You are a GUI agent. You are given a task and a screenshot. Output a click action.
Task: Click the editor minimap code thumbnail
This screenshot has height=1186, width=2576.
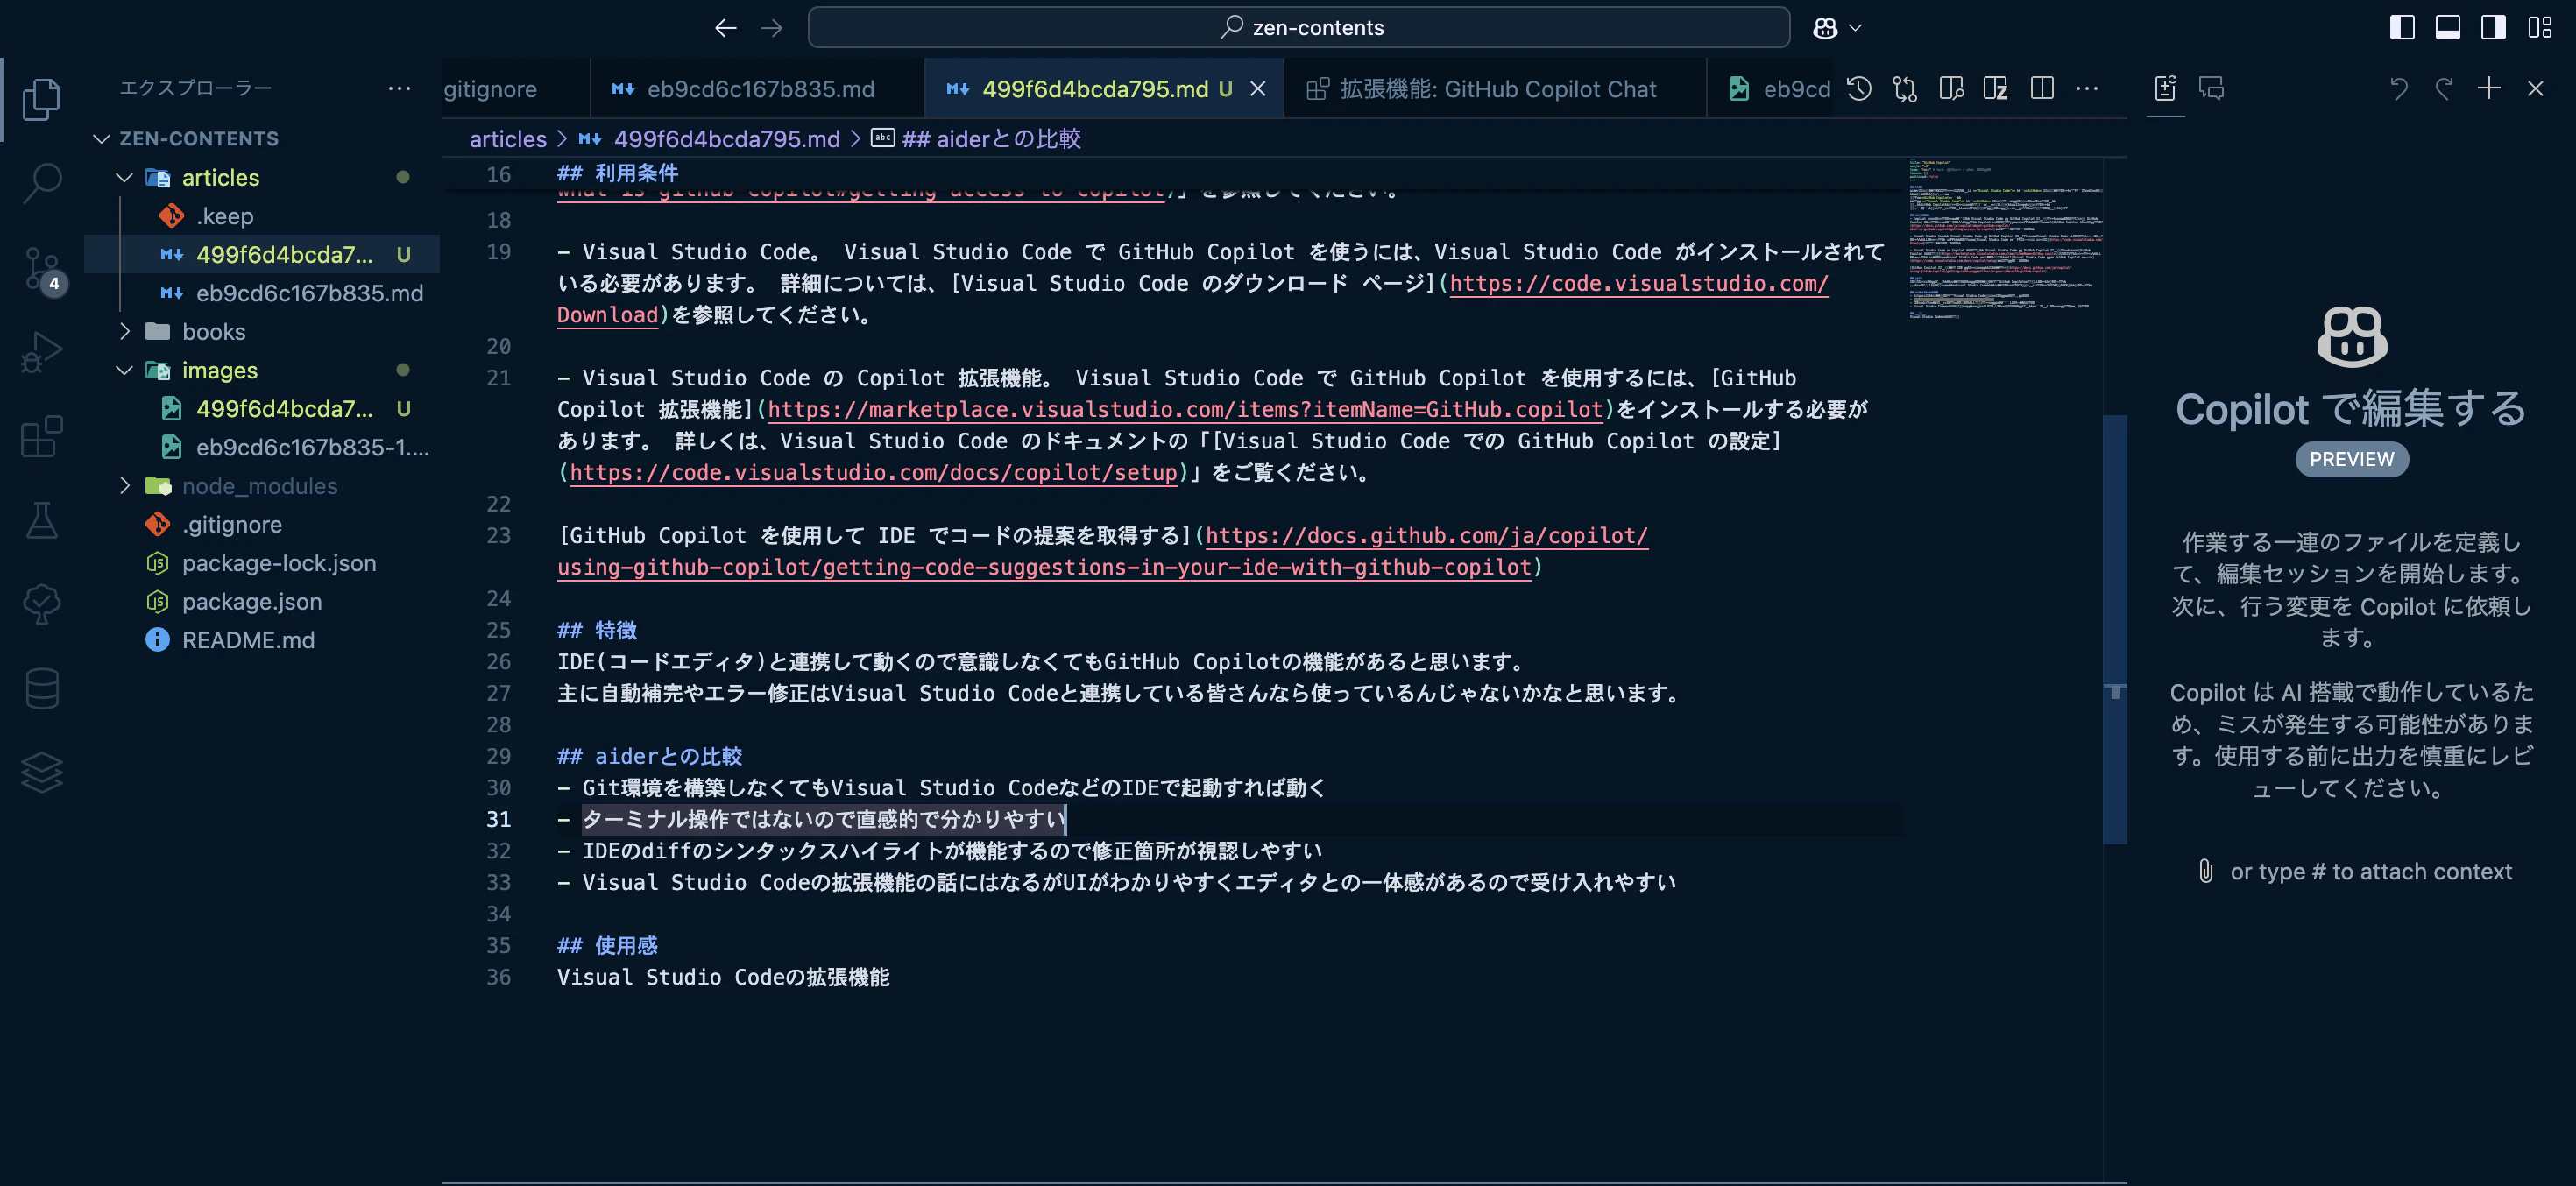click(2005, 239)
